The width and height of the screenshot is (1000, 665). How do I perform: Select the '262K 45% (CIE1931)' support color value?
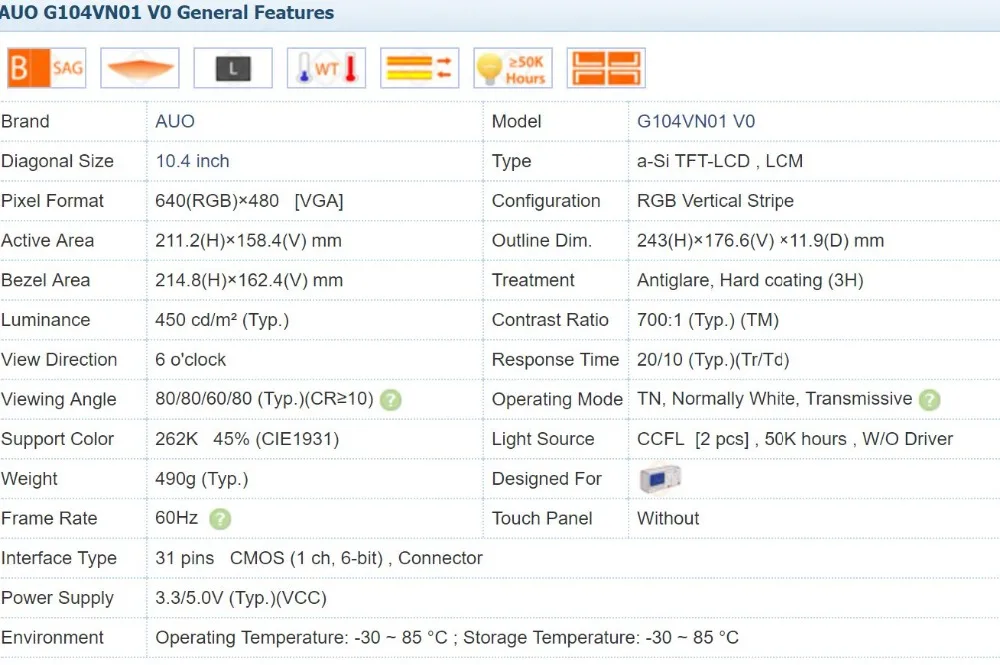(247, 439)
